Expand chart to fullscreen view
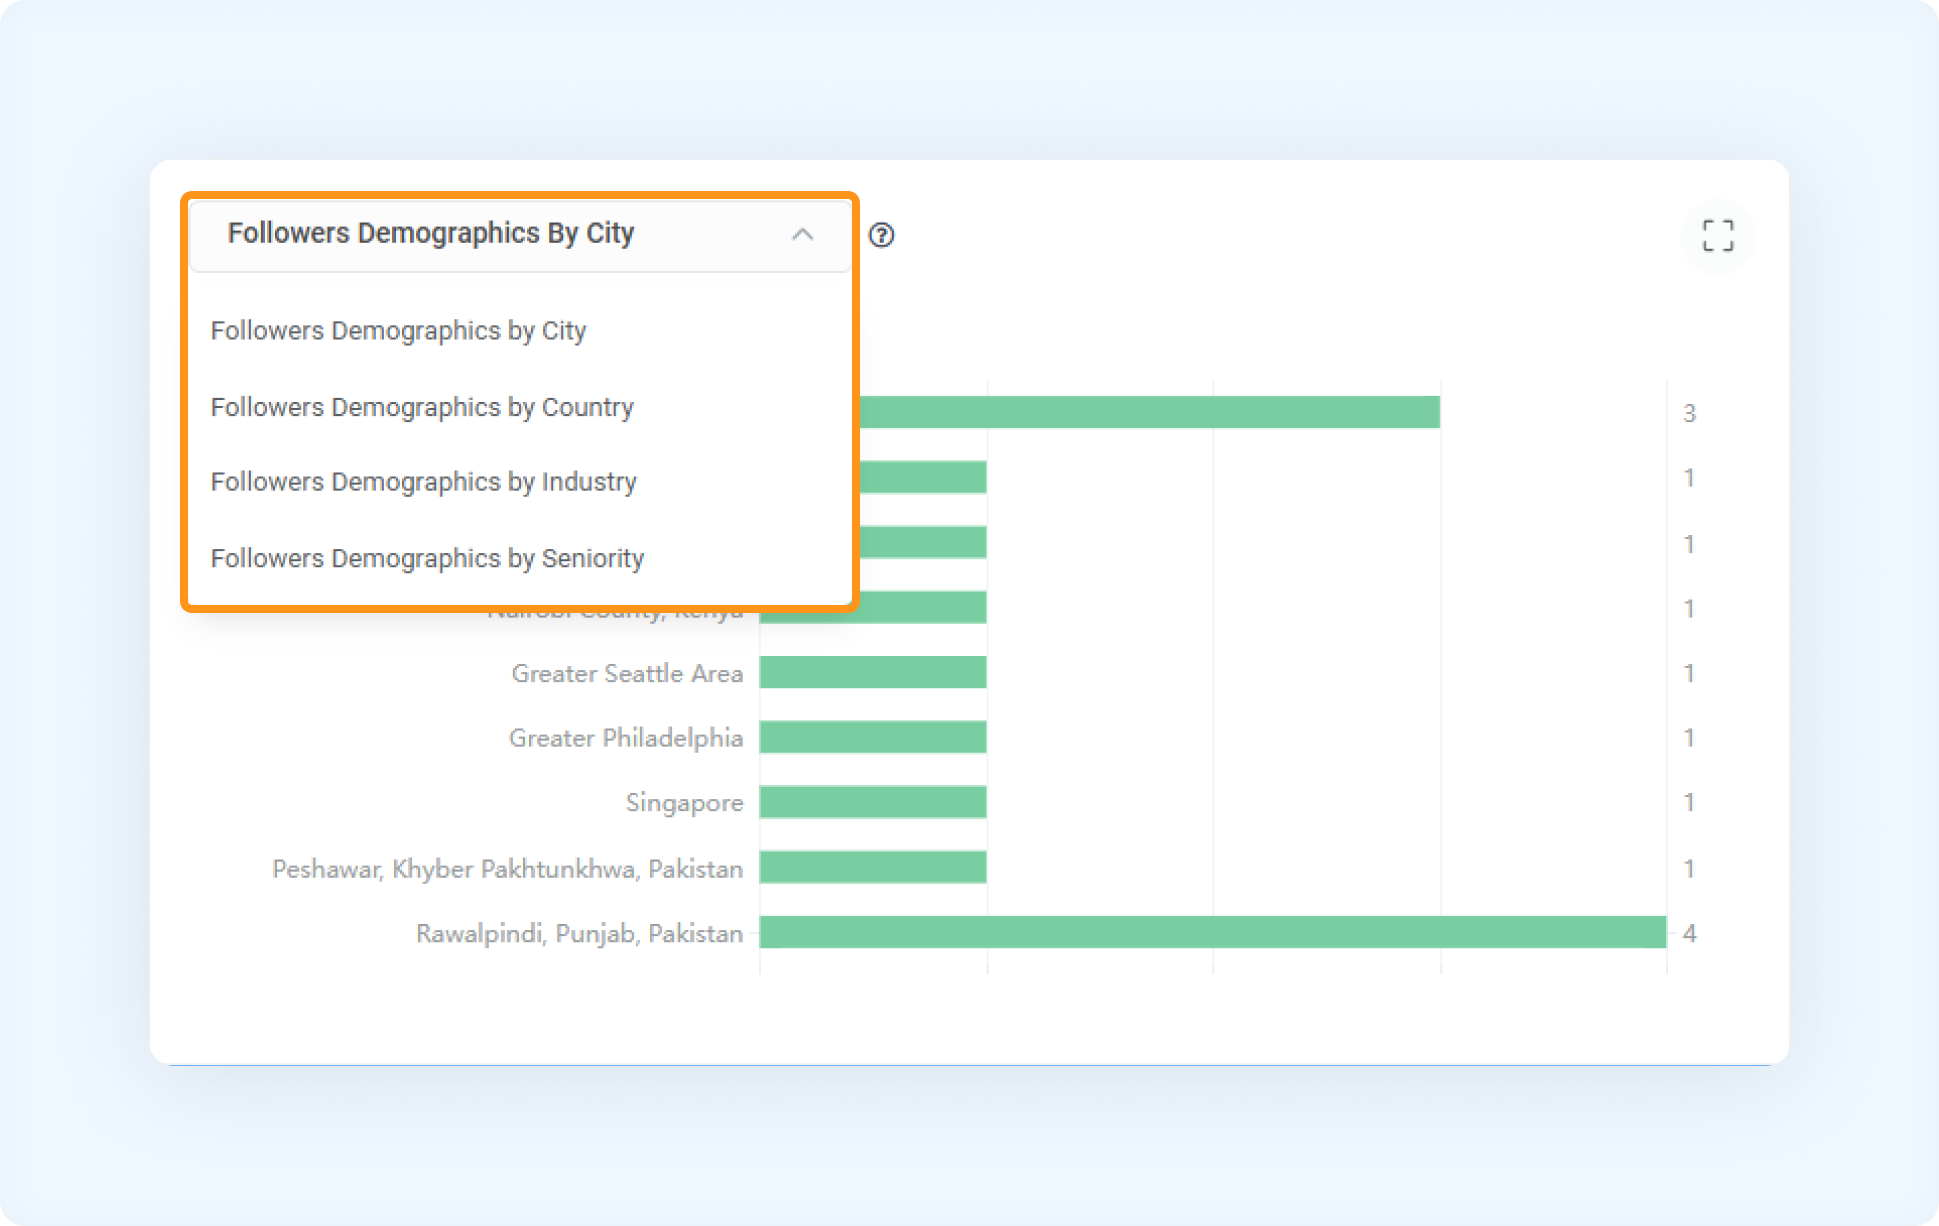The width and height of the screenshot is (1939, 1226). (x=1718, y=236)
